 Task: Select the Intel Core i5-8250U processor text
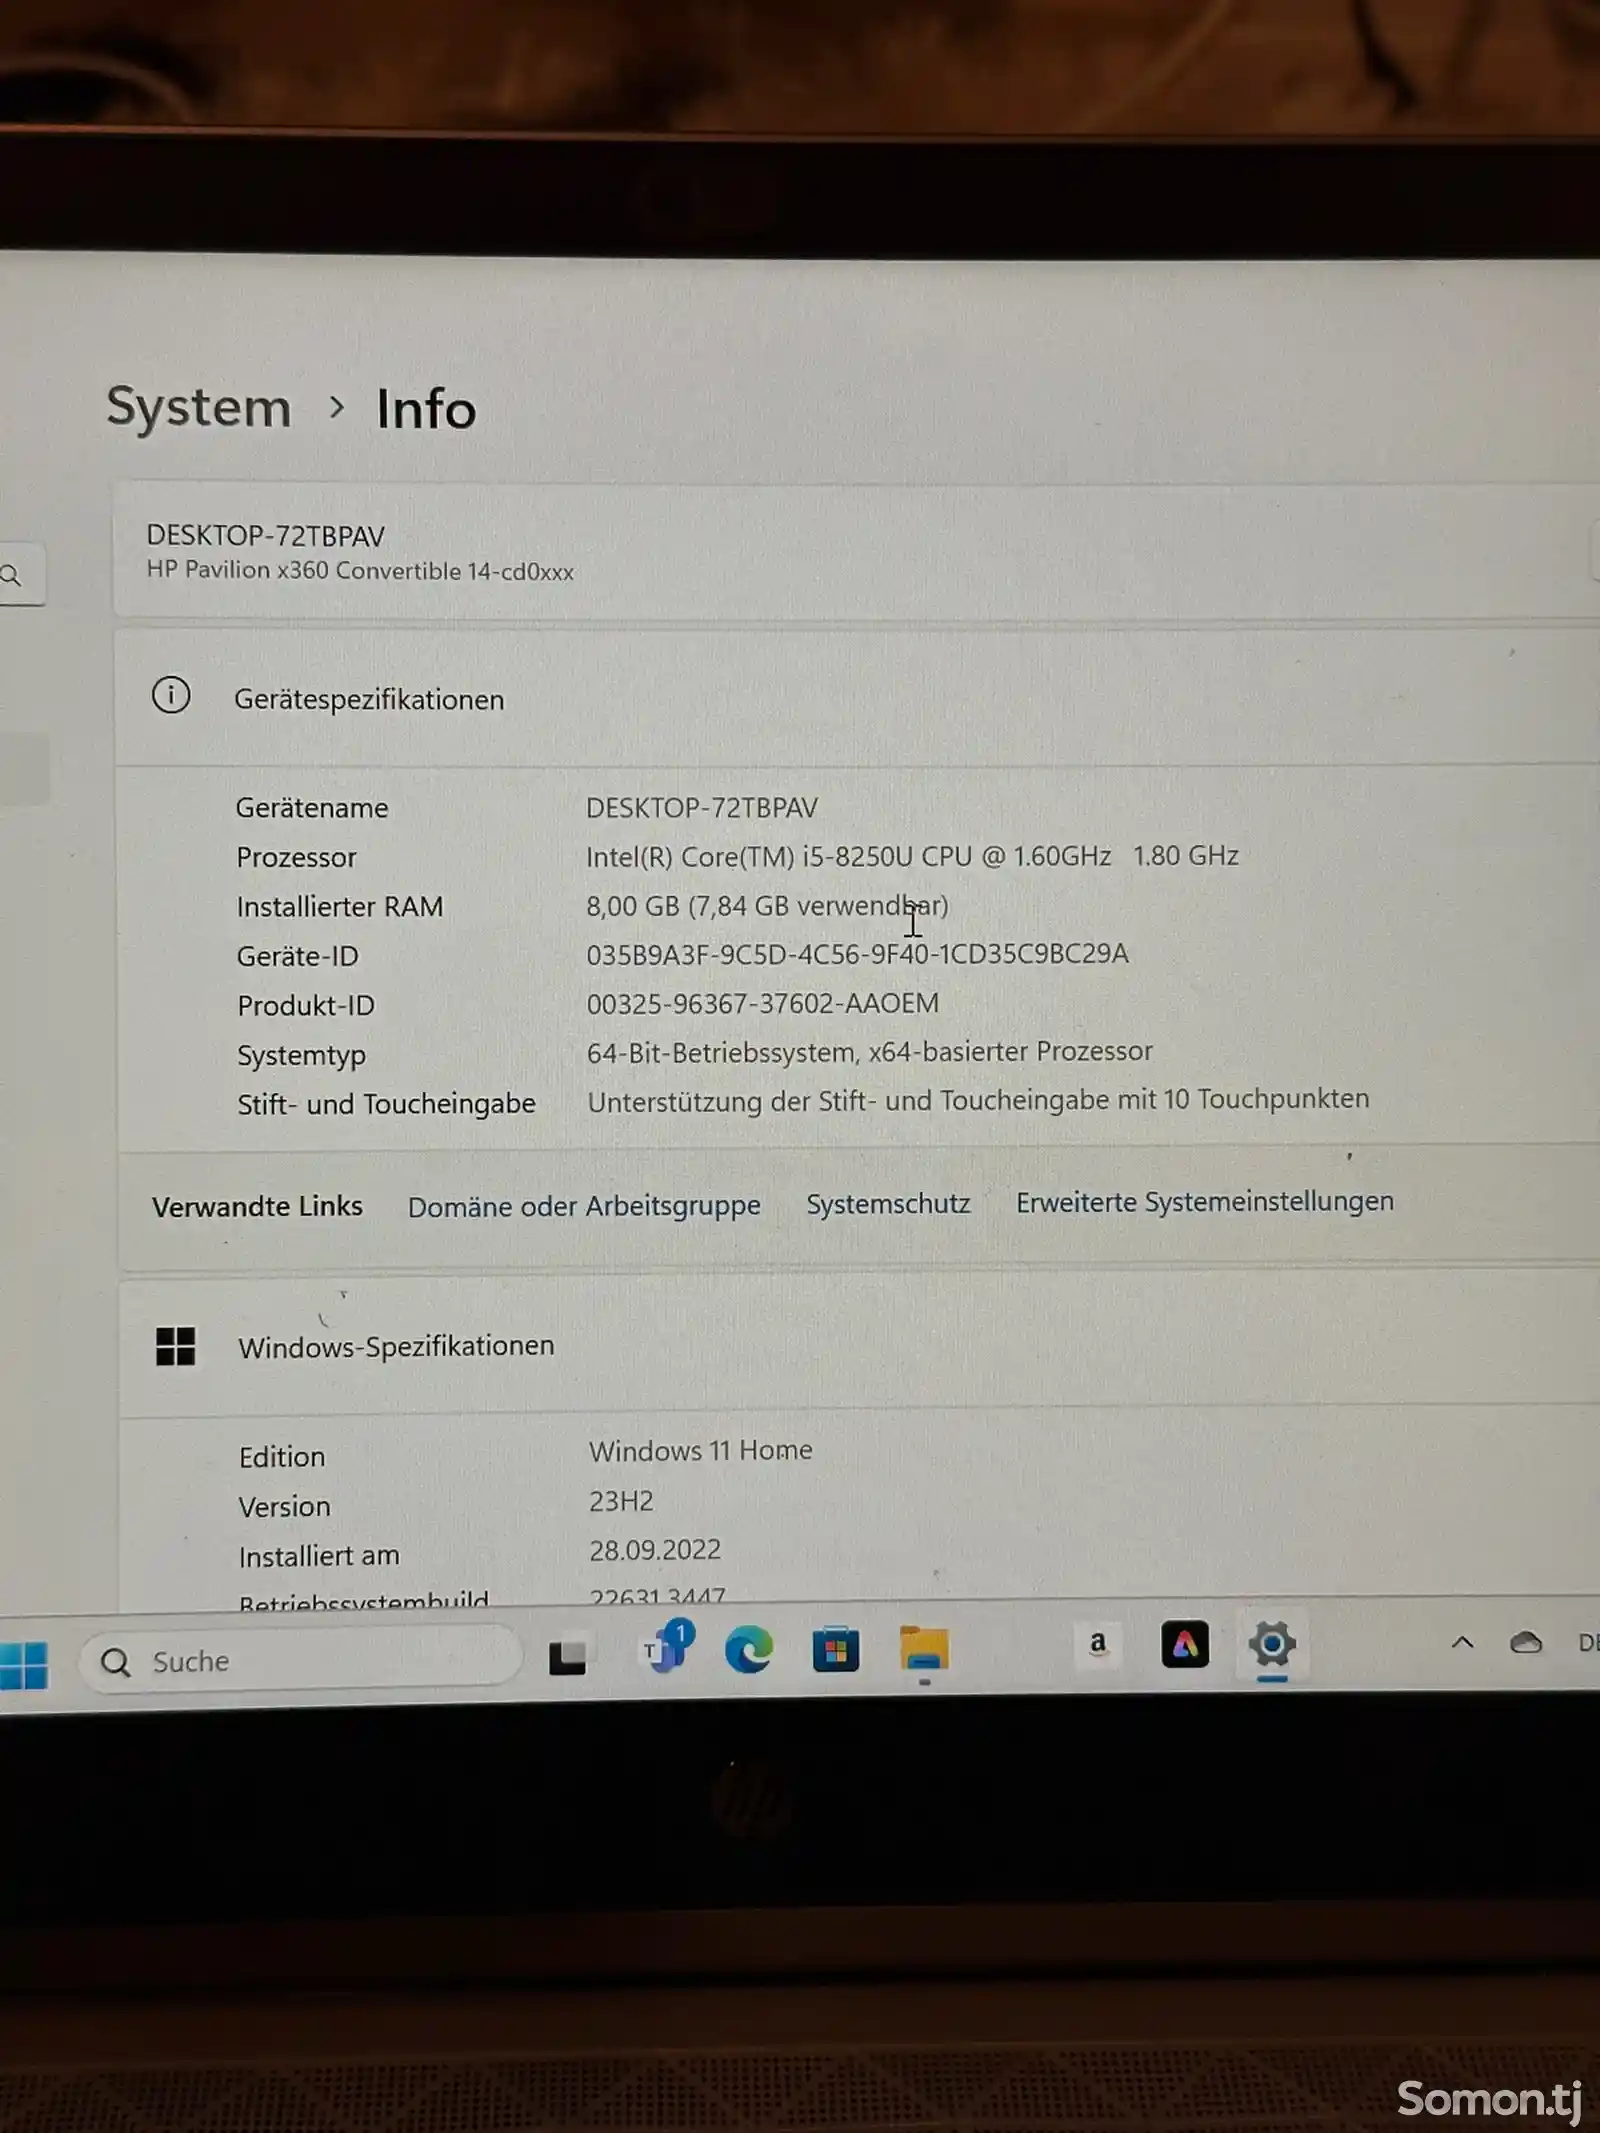[x=912, y=856]
